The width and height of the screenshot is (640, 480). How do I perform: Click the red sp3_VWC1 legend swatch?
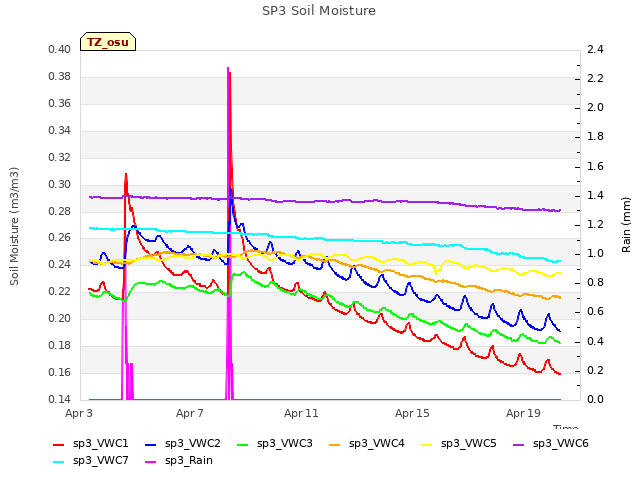pos(59,444)
